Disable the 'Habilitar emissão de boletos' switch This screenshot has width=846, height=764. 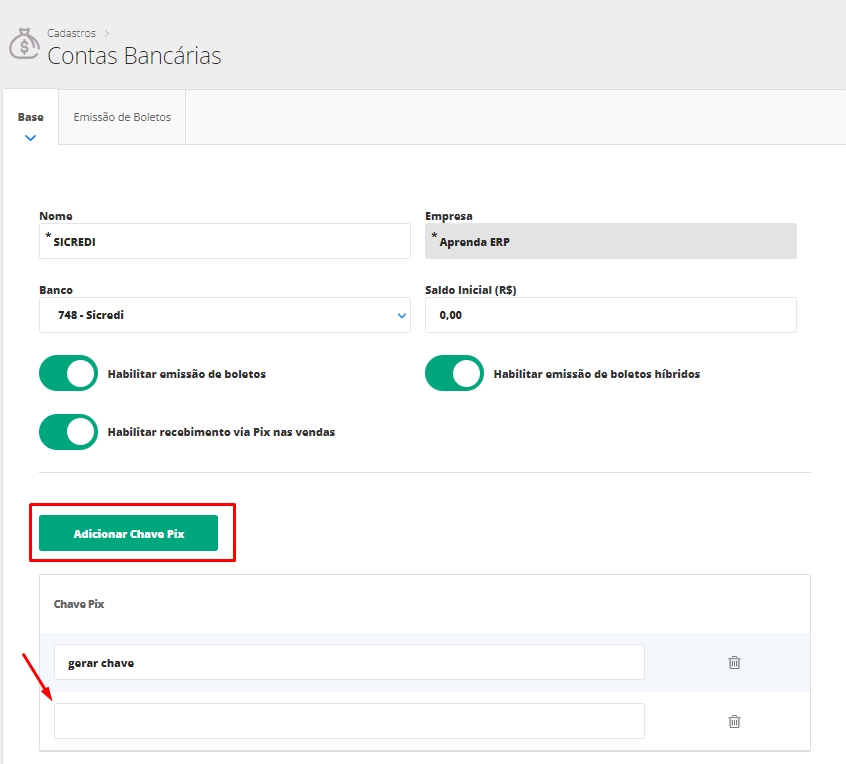click(68, 373)
